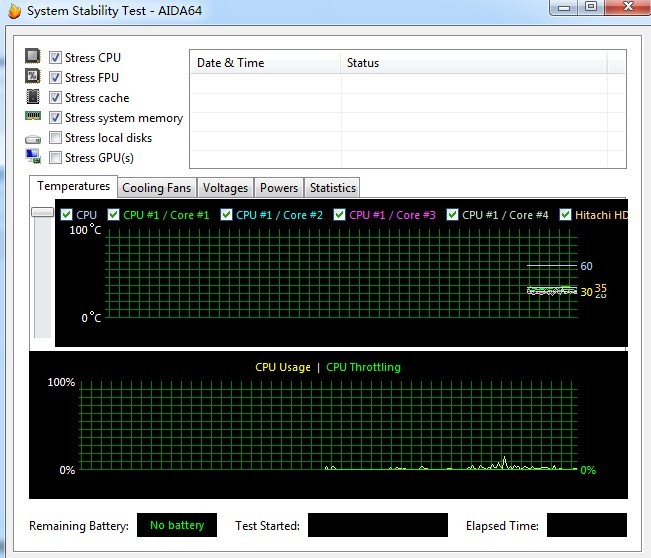Enable the Stress local disks checkbox

pyautogui.click(x=55, y=137)
